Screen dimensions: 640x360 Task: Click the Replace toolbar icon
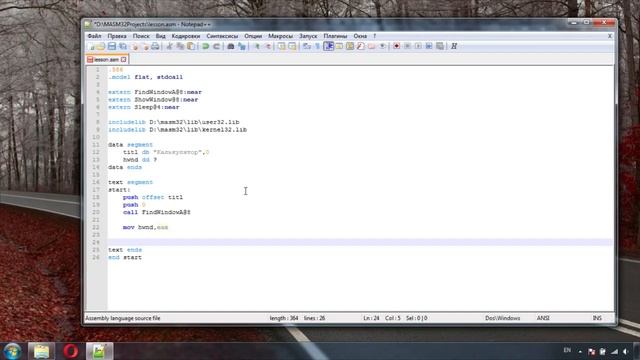point(242,47)
